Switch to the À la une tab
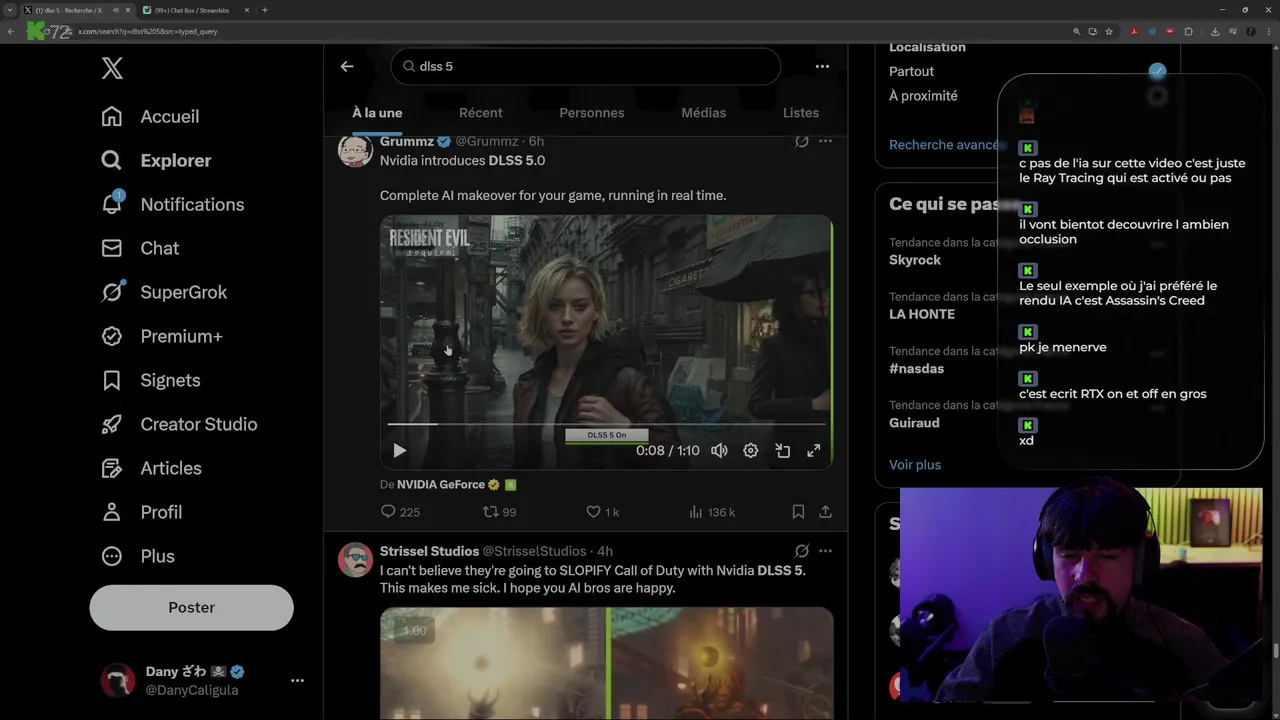Screen dimensions: 1280x720 (x=377, y=113)
